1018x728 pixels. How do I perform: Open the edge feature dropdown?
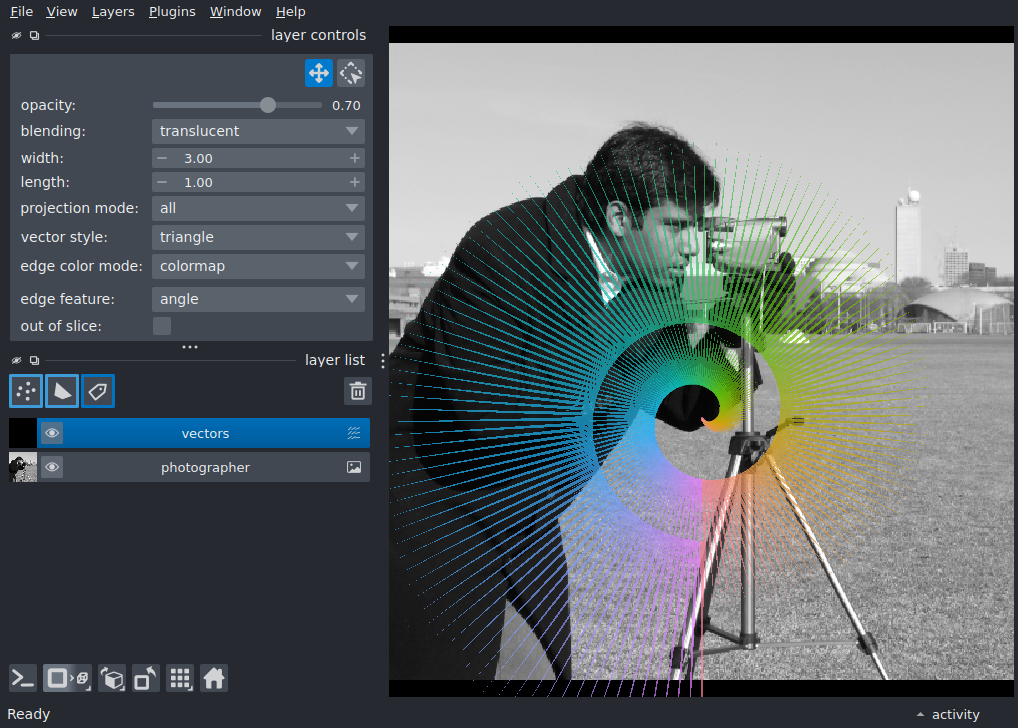[258, 299]
